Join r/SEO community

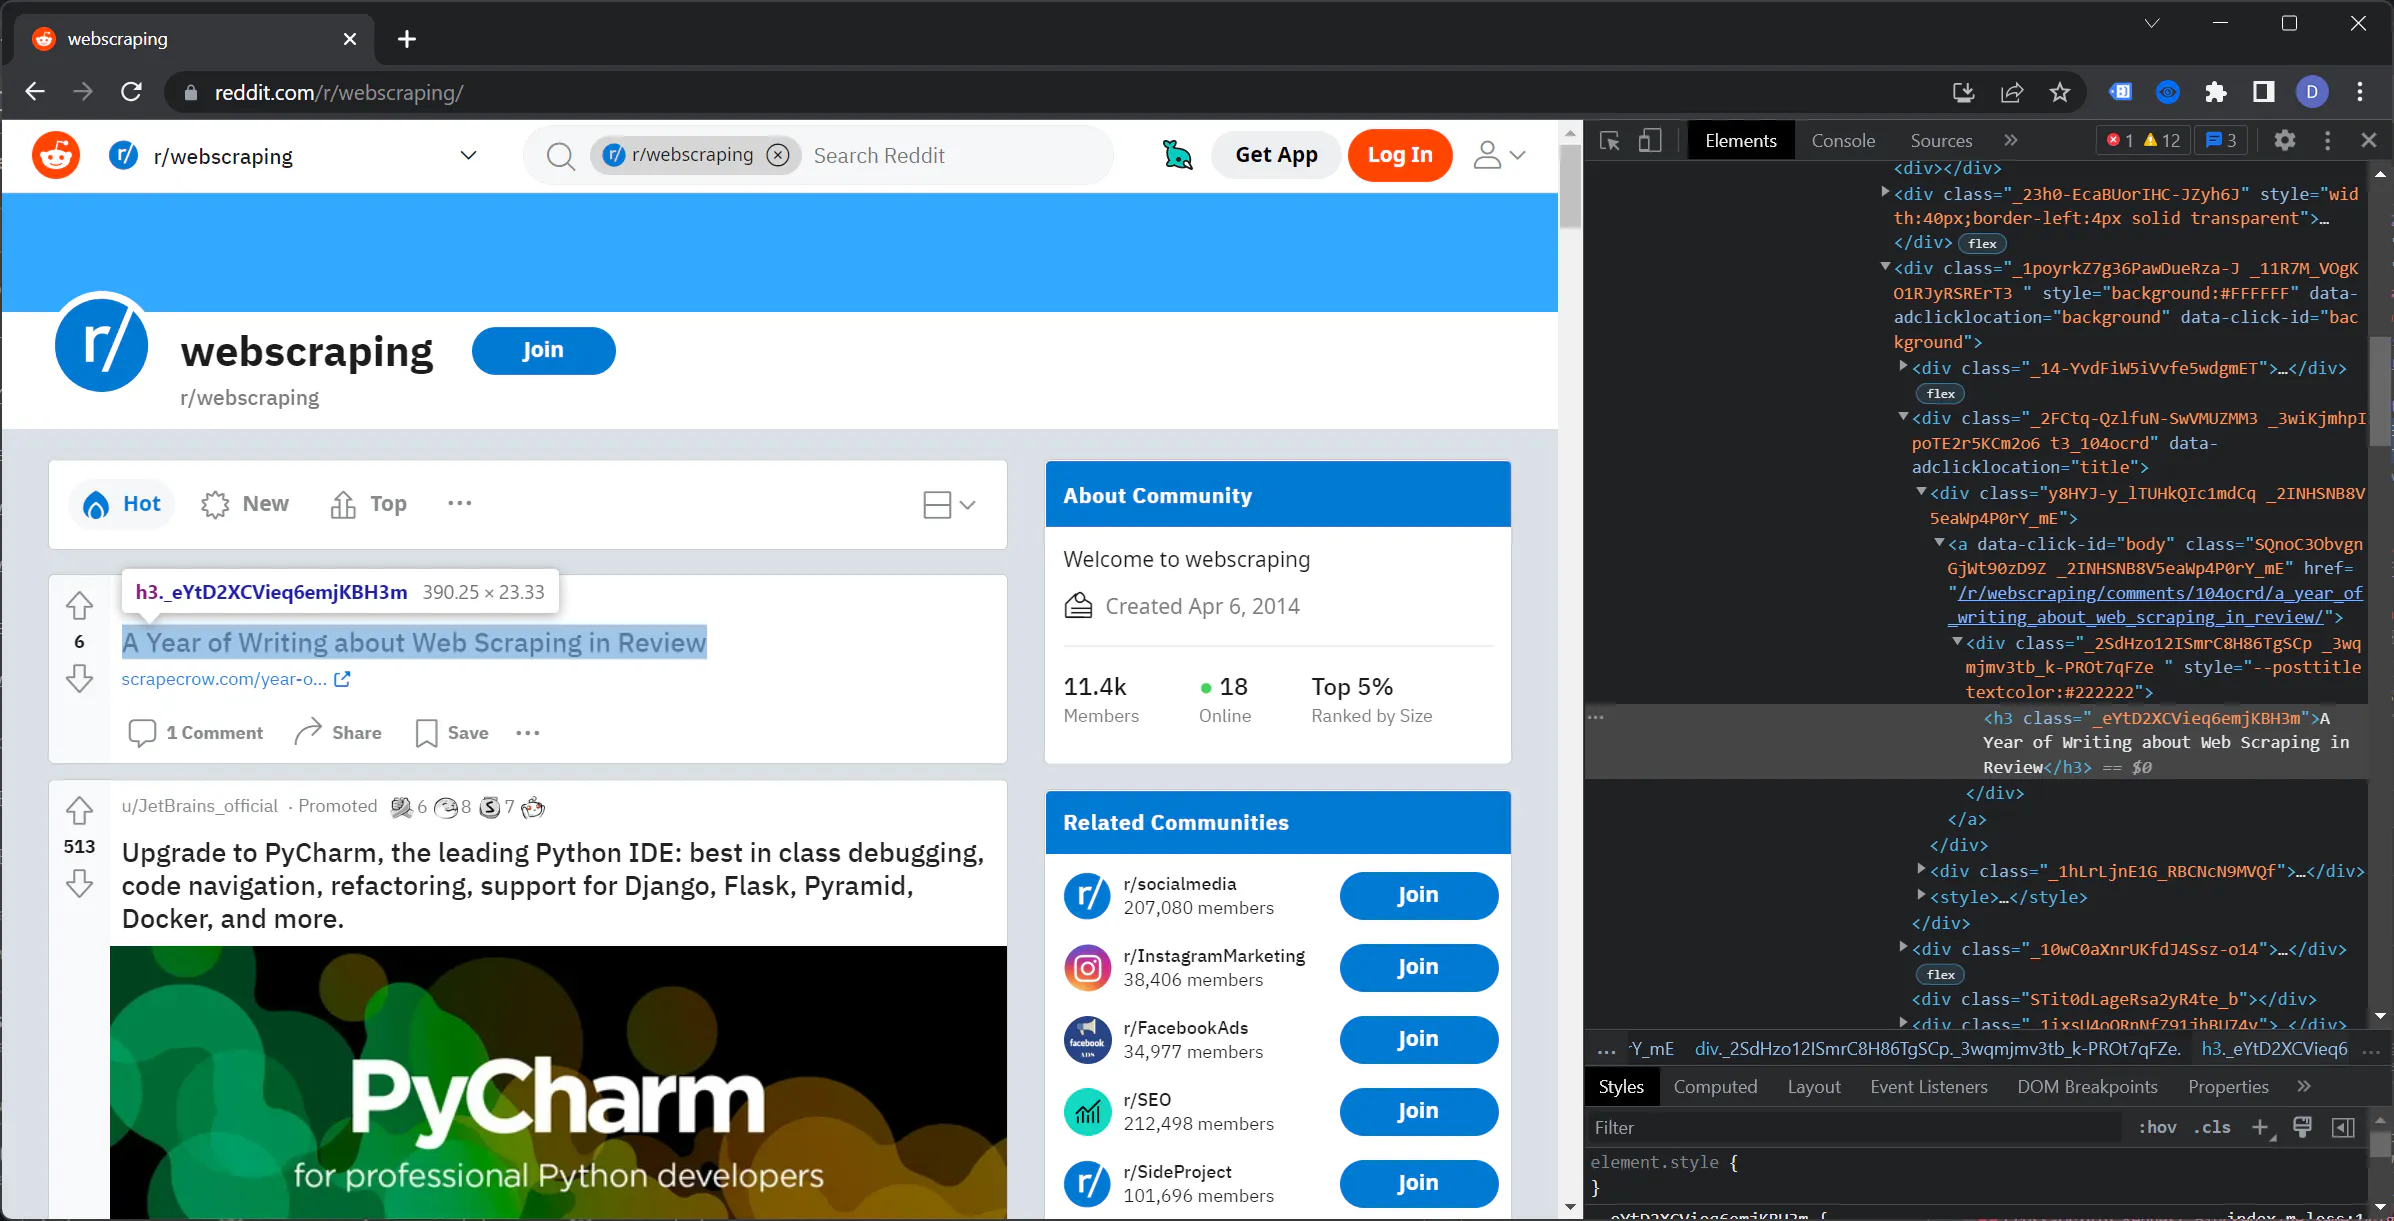(1418, 1111)
